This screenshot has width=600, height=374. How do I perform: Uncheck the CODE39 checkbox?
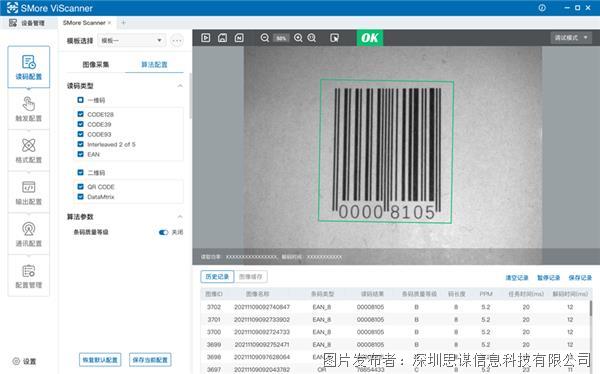click(x=80, y=124)
